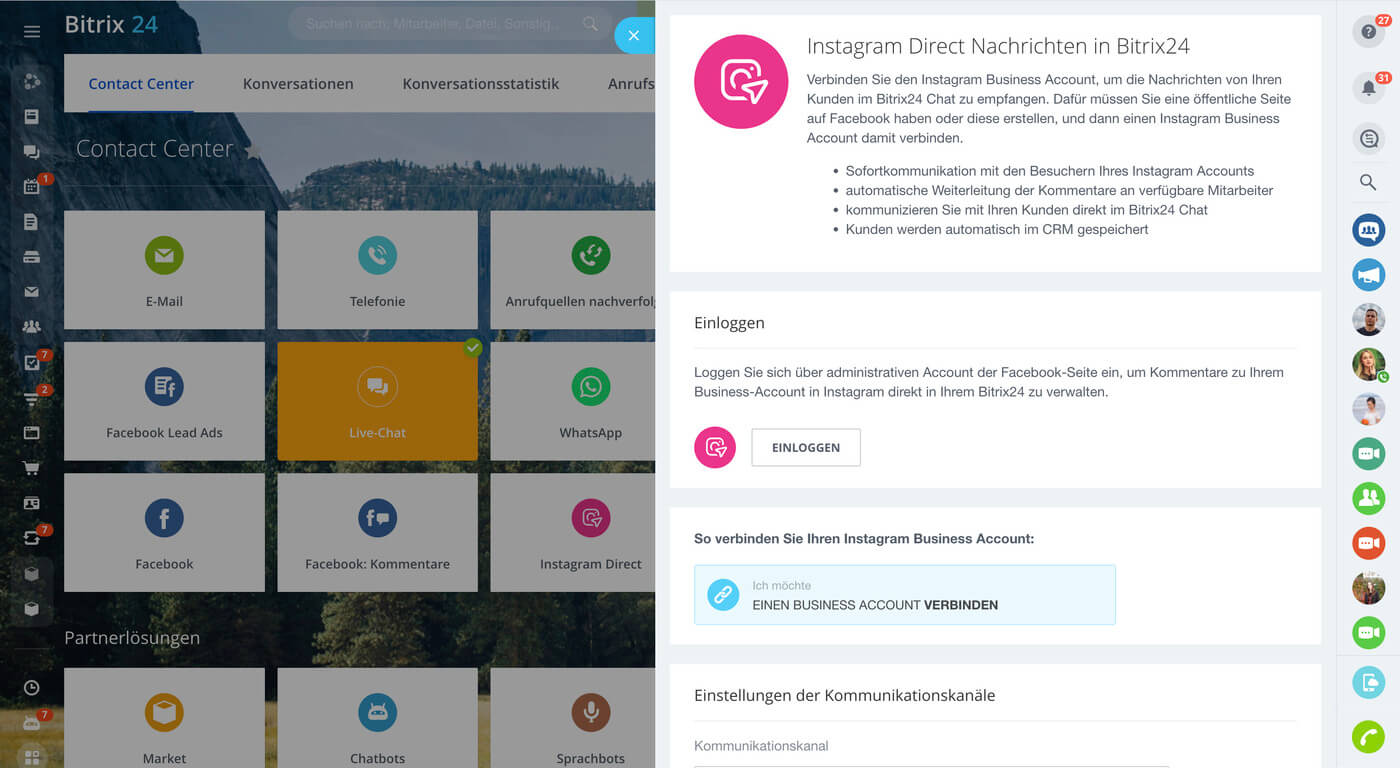Click the 'Partnerlösungen' section heading

tap(132, 638)
